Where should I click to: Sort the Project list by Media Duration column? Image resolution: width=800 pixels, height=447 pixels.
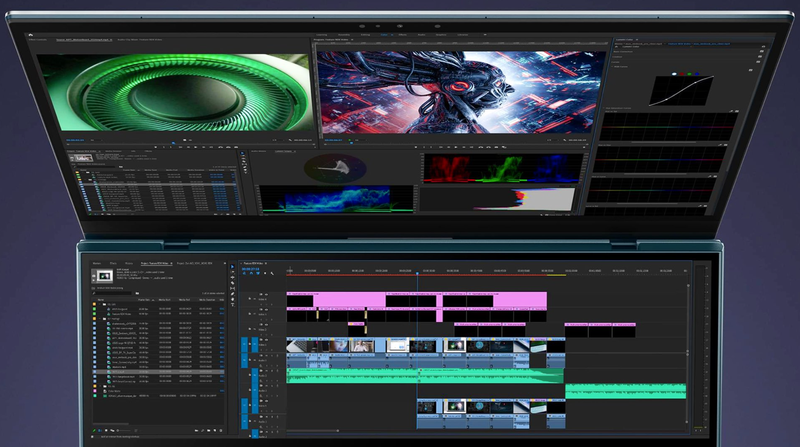coord(207,300)
